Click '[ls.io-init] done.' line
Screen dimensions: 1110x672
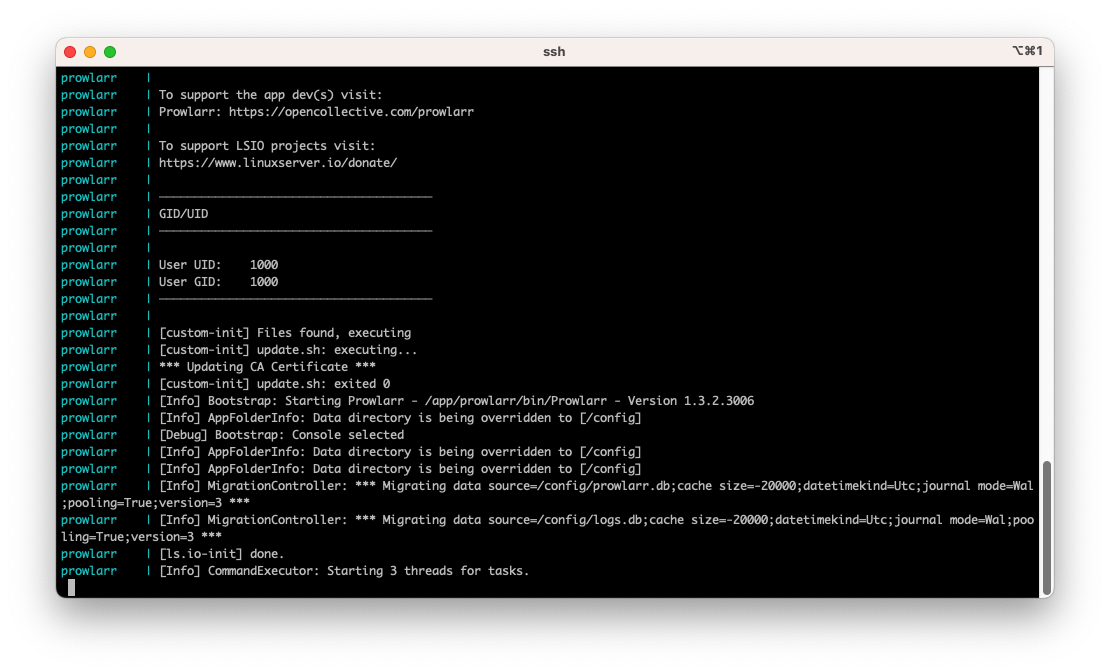pyautogui.click(x=221, y=554)
